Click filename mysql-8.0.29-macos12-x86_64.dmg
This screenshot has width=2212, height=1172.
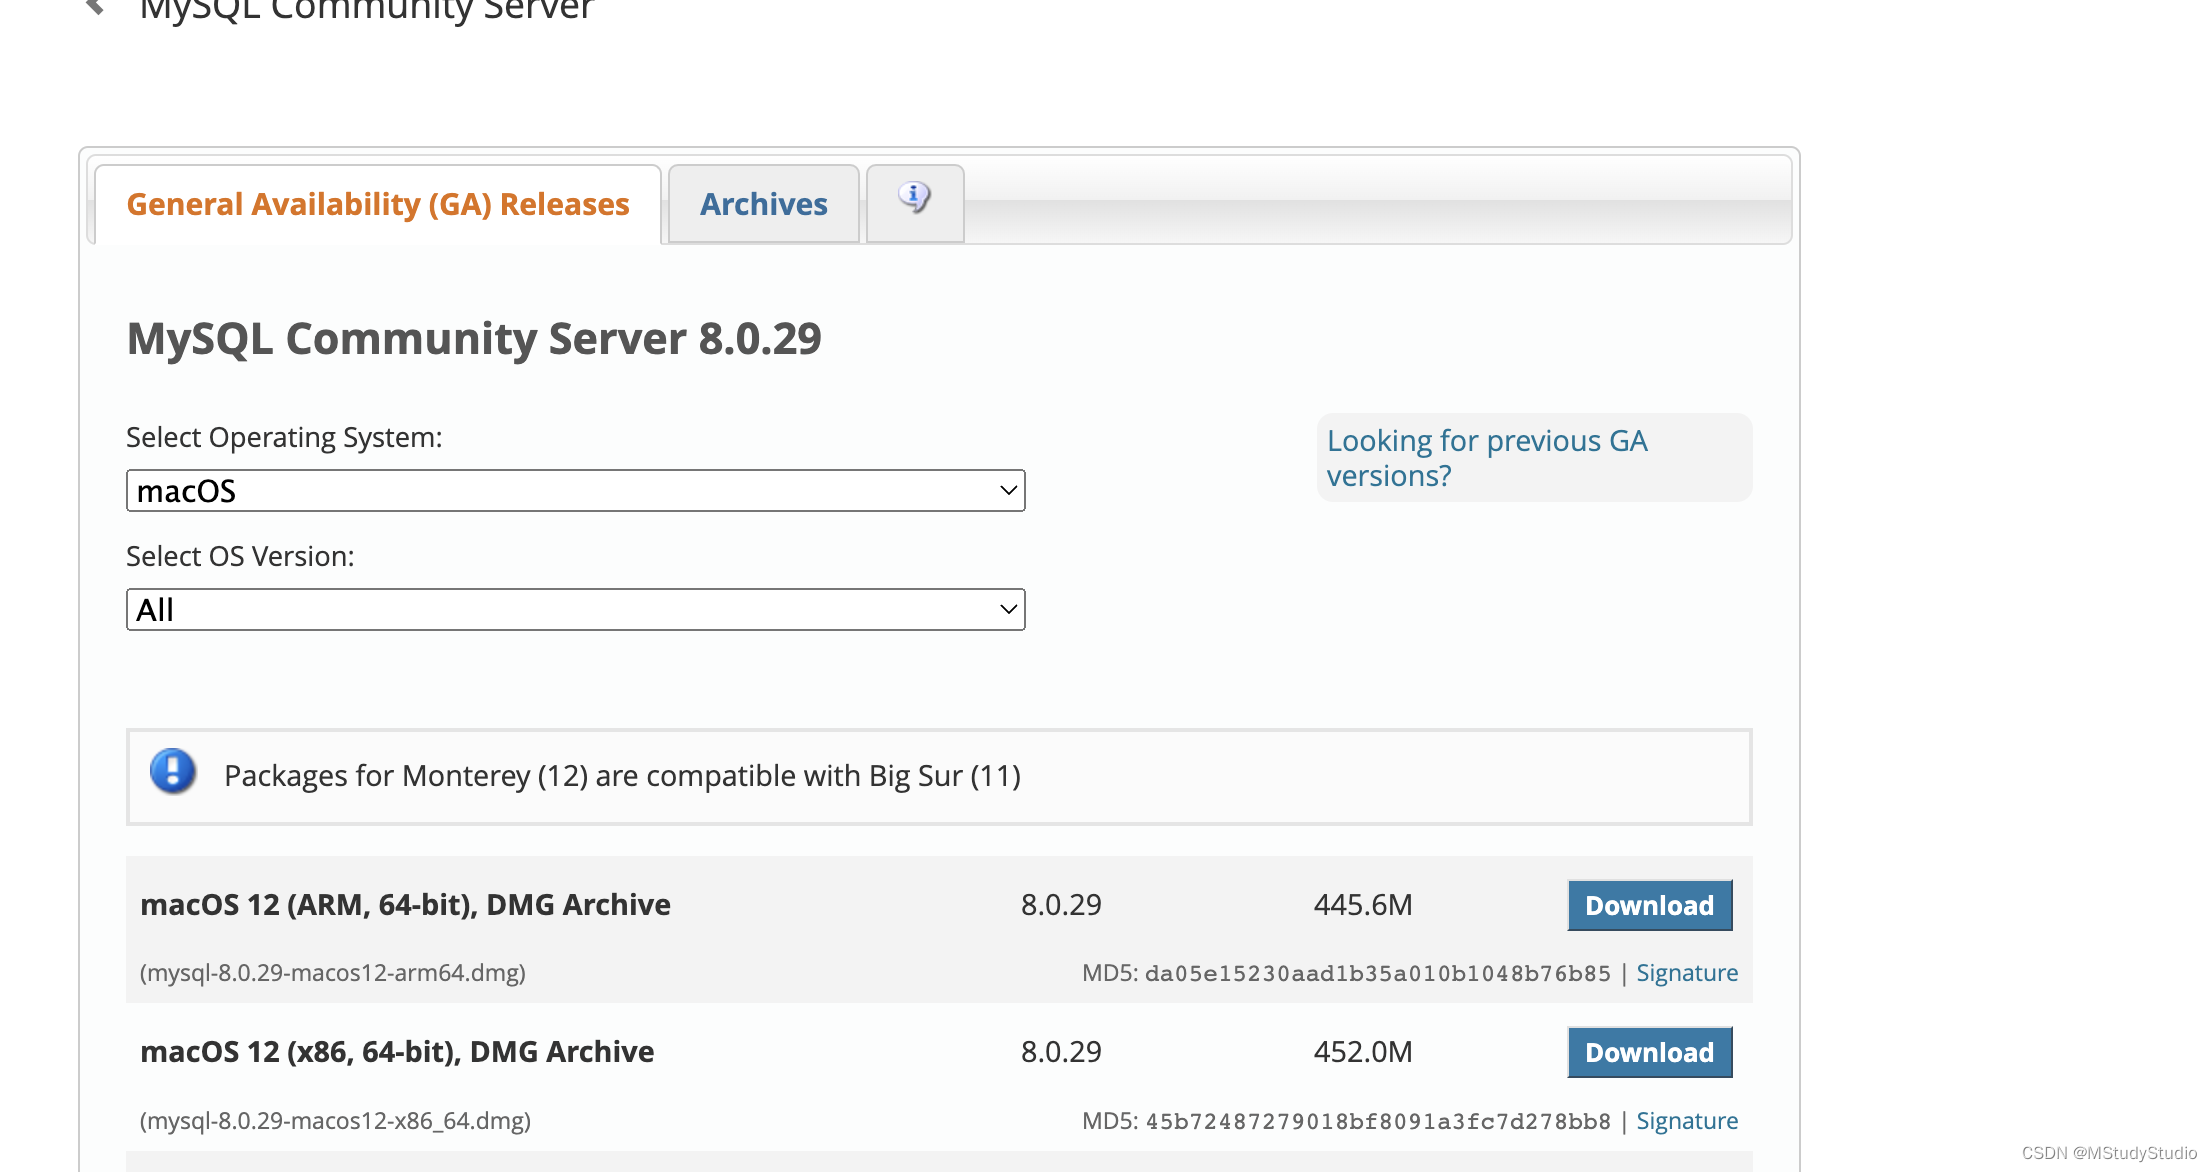coord(335,1121)
